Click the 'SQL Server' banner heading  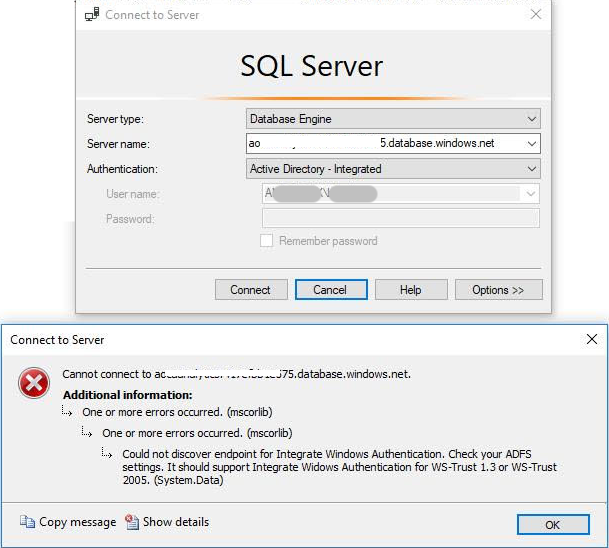pos(311,66)
